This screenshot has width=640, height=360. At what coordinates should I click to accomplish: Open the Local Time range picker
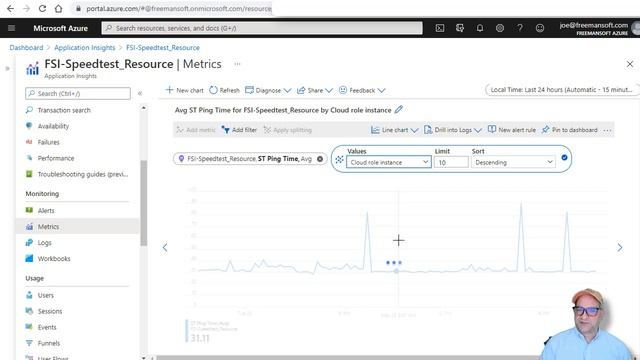pyautogui.click(x=561, y=90)
